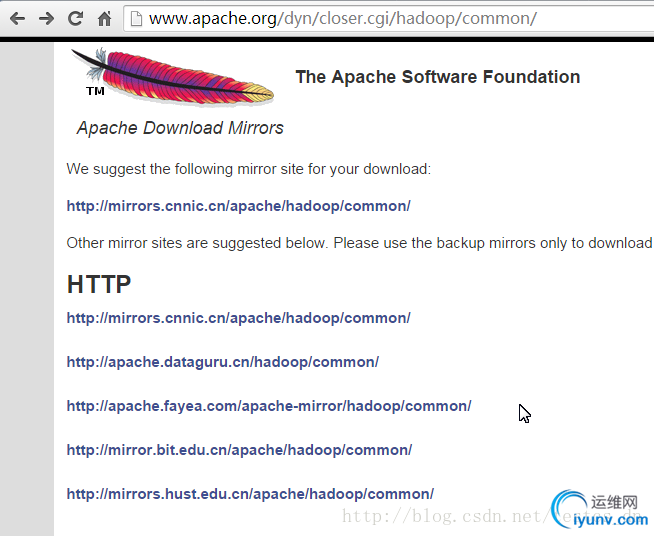Click the 'HTTP' section heading
This screenshot has width=654, height=536.
(x=99, y=284)
